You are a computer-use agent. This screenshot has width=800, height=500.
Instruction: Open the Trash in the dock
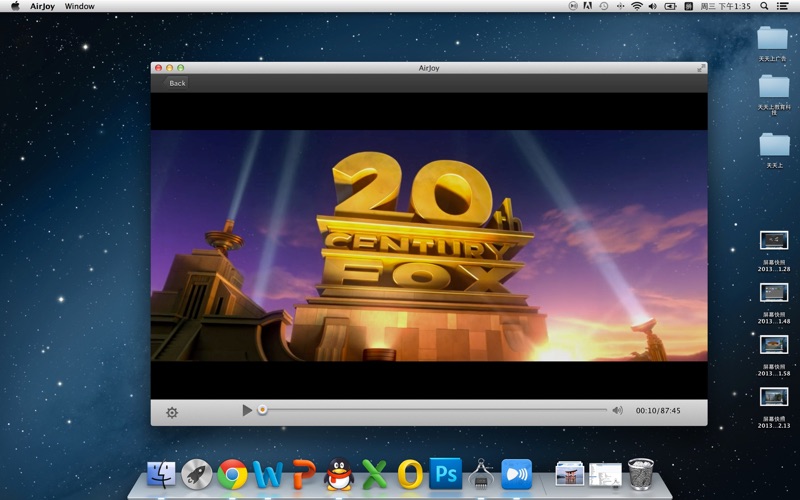tap(641, 474)
